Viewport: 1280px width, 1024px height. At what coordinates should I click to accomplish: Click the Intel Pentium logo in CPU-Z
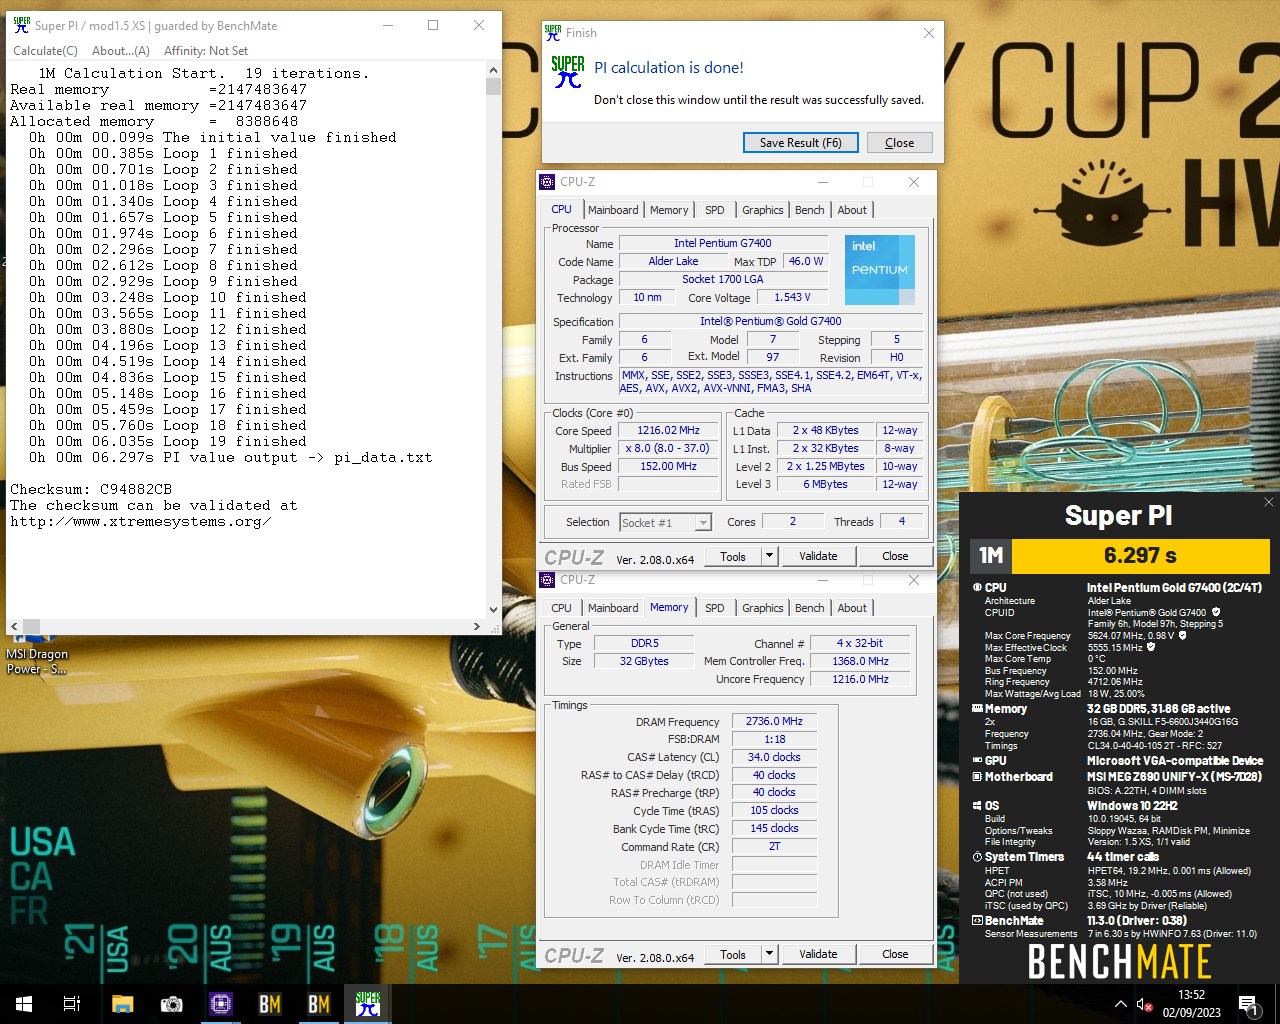pos(879,270)
